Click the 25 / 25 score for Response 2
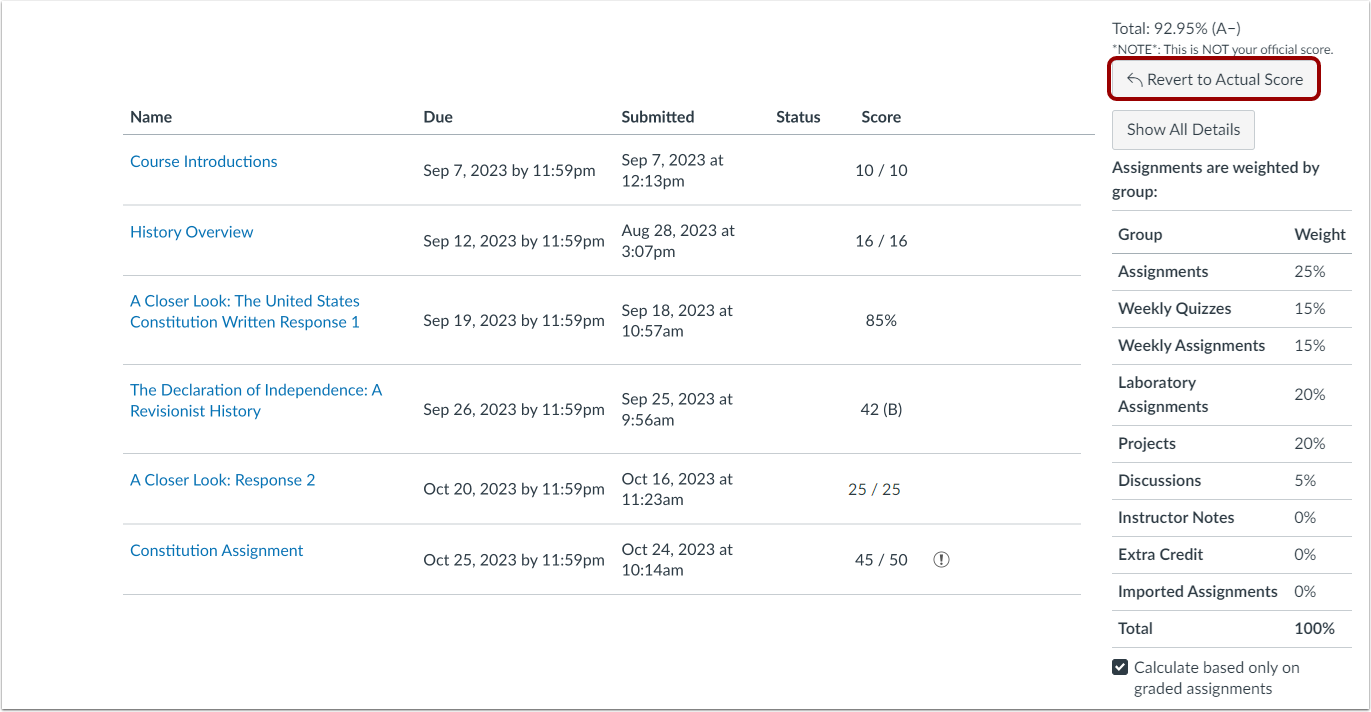The image size is (1371, 712). coord(874,490)
